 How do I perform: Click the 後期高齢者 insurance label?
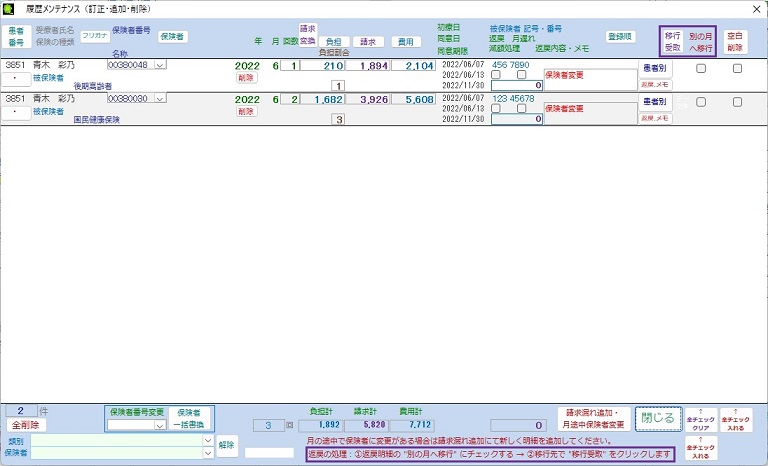93,86
